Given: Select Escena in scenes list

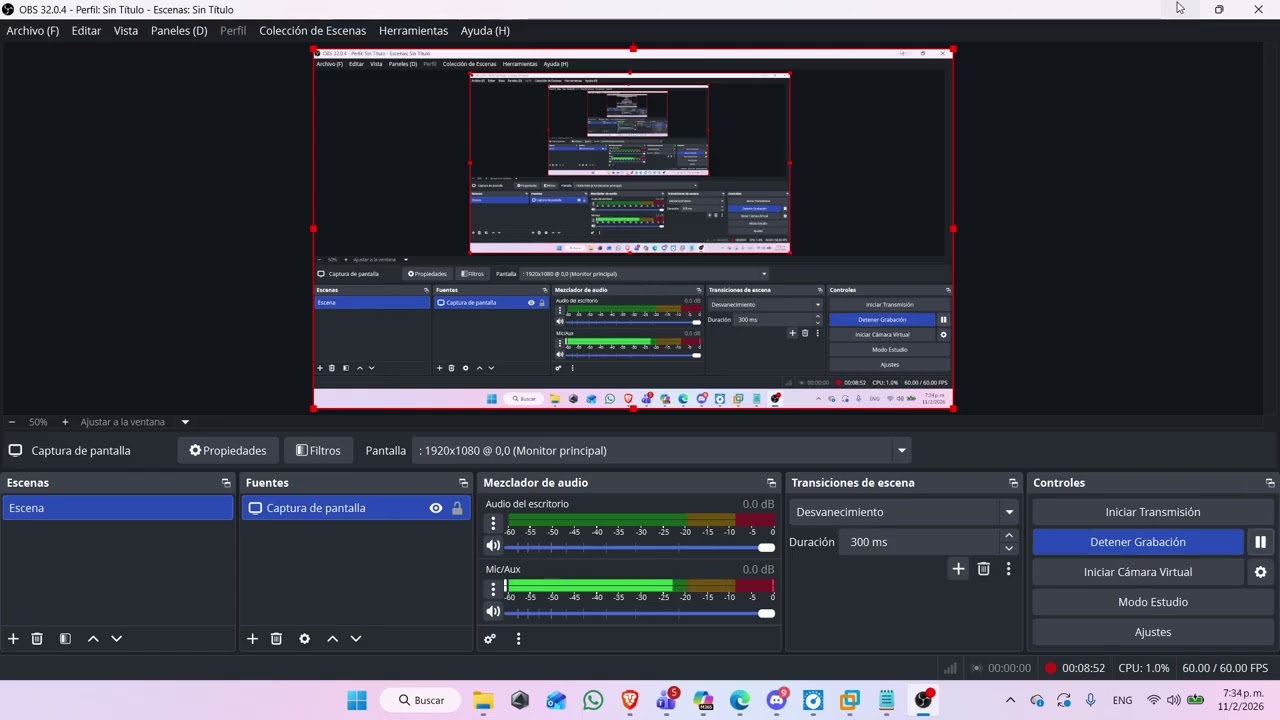Looking at the screenshot, I should (118, 508).
